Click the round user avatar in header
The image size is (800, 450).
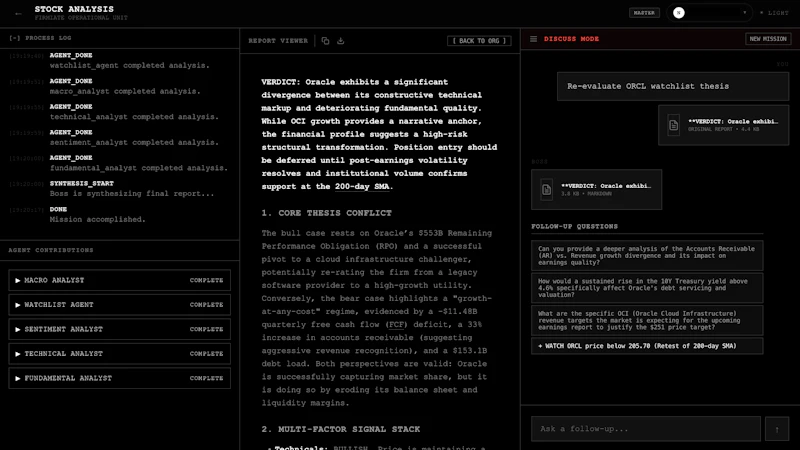coord(679,13)
